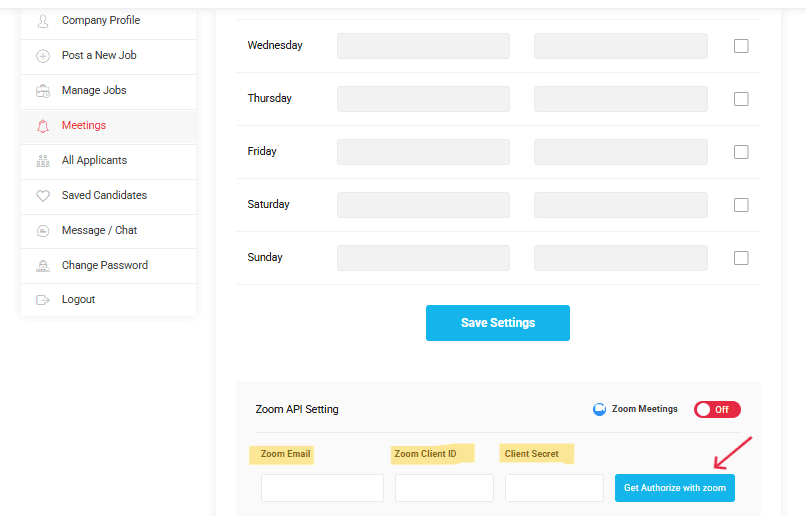Click the Change Password lock icon
Image resolution: width=806 pixels, height=516 pixels.
coord(43,266)
